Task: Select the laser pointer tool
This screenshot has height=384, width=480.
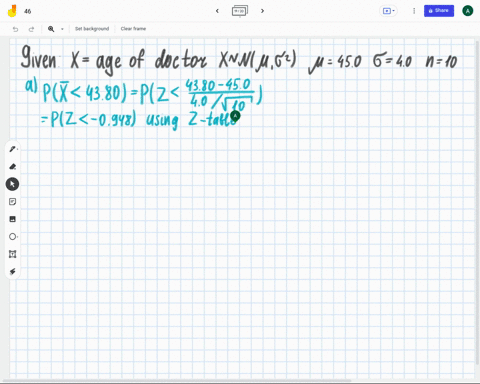Action: click(12, 272)
